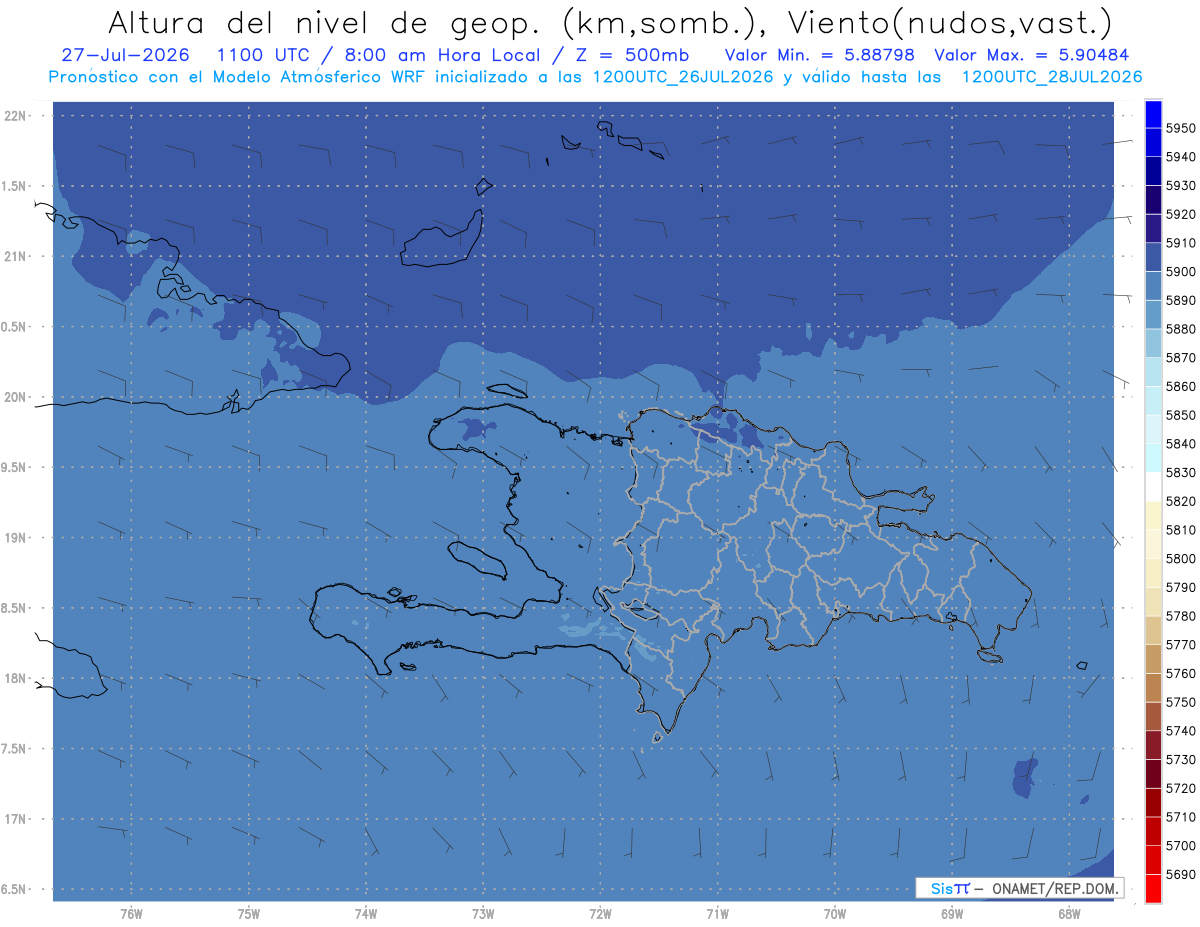
Task: Click the legend swatch between 5720 and 5730
Action: point(1153,773)
